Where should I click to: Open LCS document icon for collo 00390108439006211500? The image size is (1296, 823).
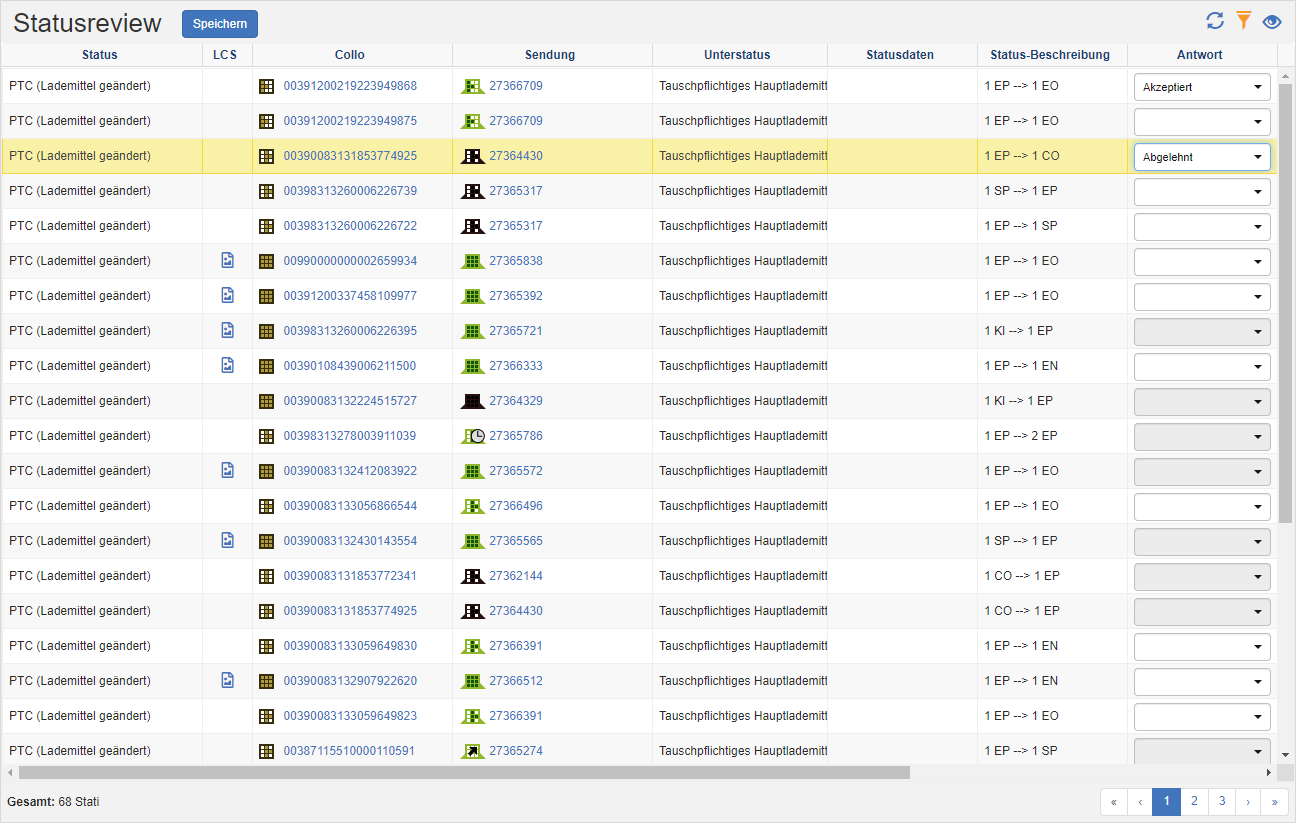tap(228, 366)
